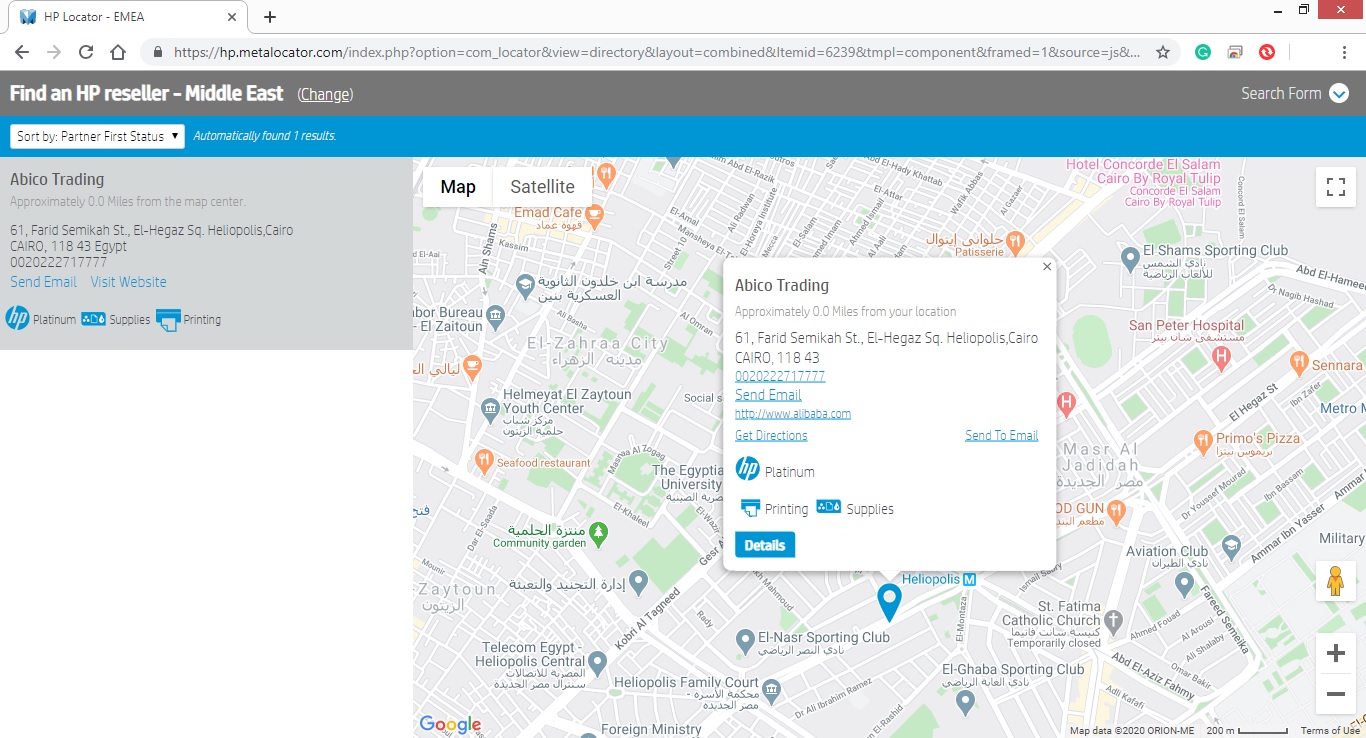Viewport: 1366px width, 738px height.
Task: Bookmark this page with the star icon
Action: click(1163, 52)
